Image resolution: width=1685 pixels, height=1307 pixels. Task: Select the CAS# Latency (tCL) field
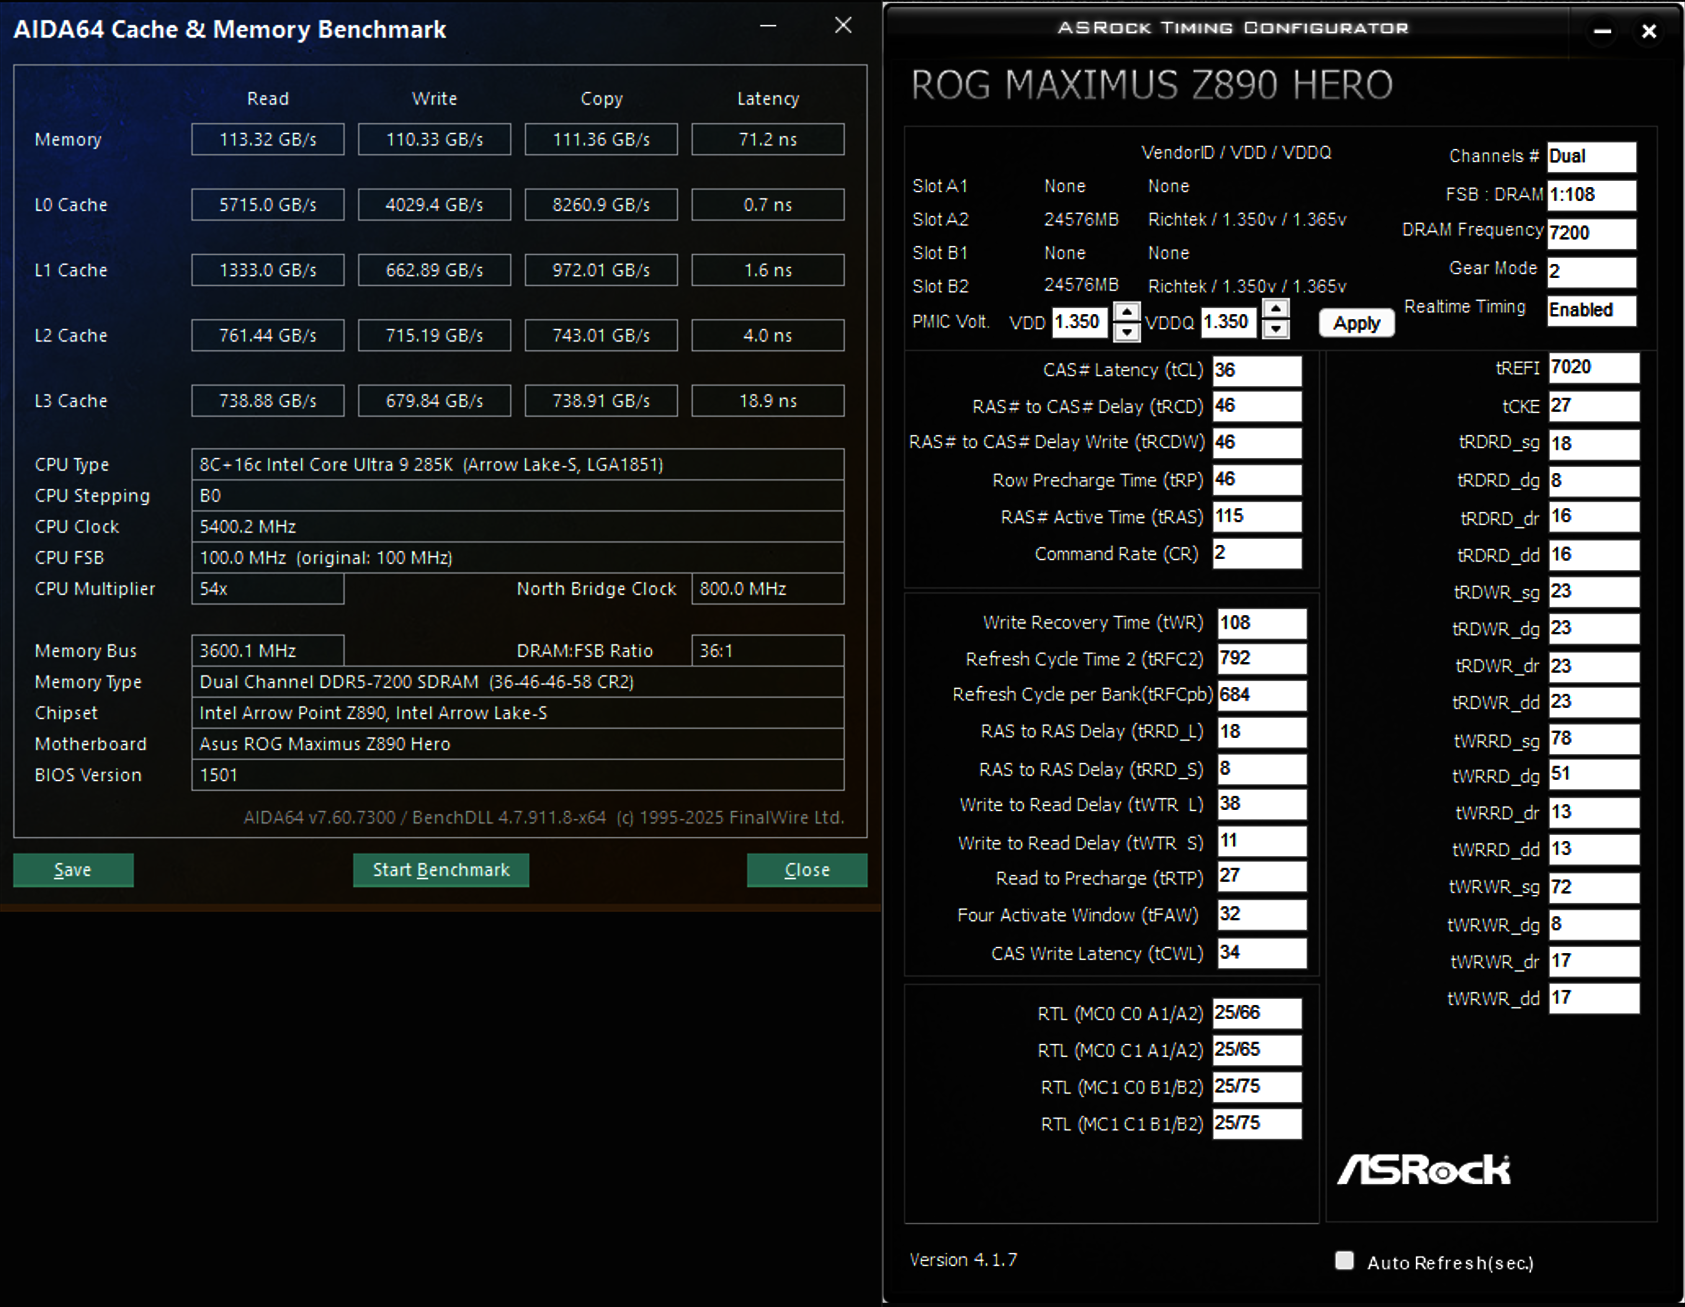1257,370
